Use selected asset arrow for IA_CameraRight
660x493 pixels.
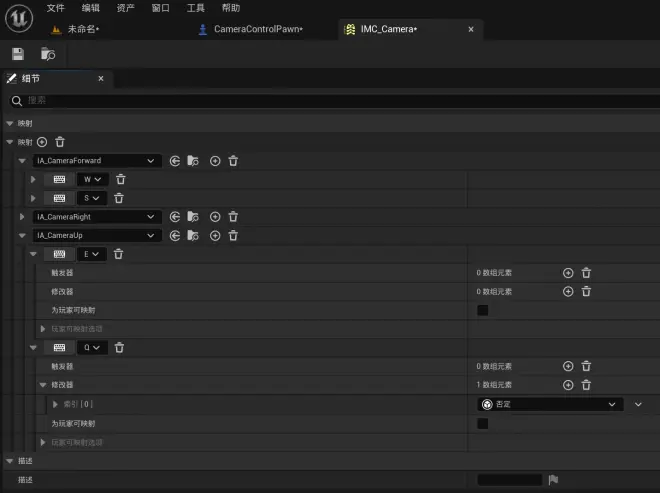175,217
